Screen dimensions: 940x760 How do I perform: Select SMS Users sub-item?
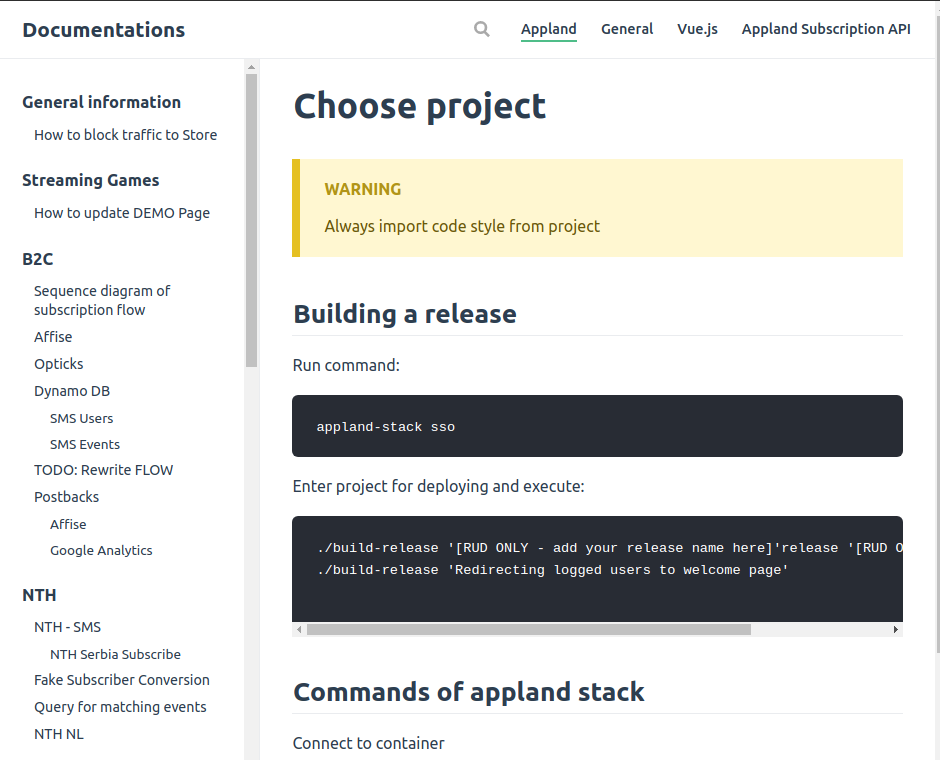coord(82,418)
